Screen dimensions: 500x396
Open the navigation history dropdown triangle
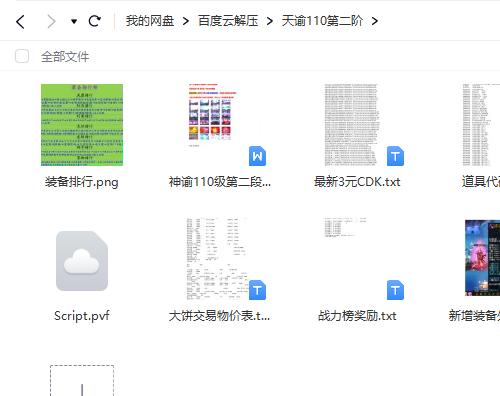pyautogui.click(x=74, y=22)
